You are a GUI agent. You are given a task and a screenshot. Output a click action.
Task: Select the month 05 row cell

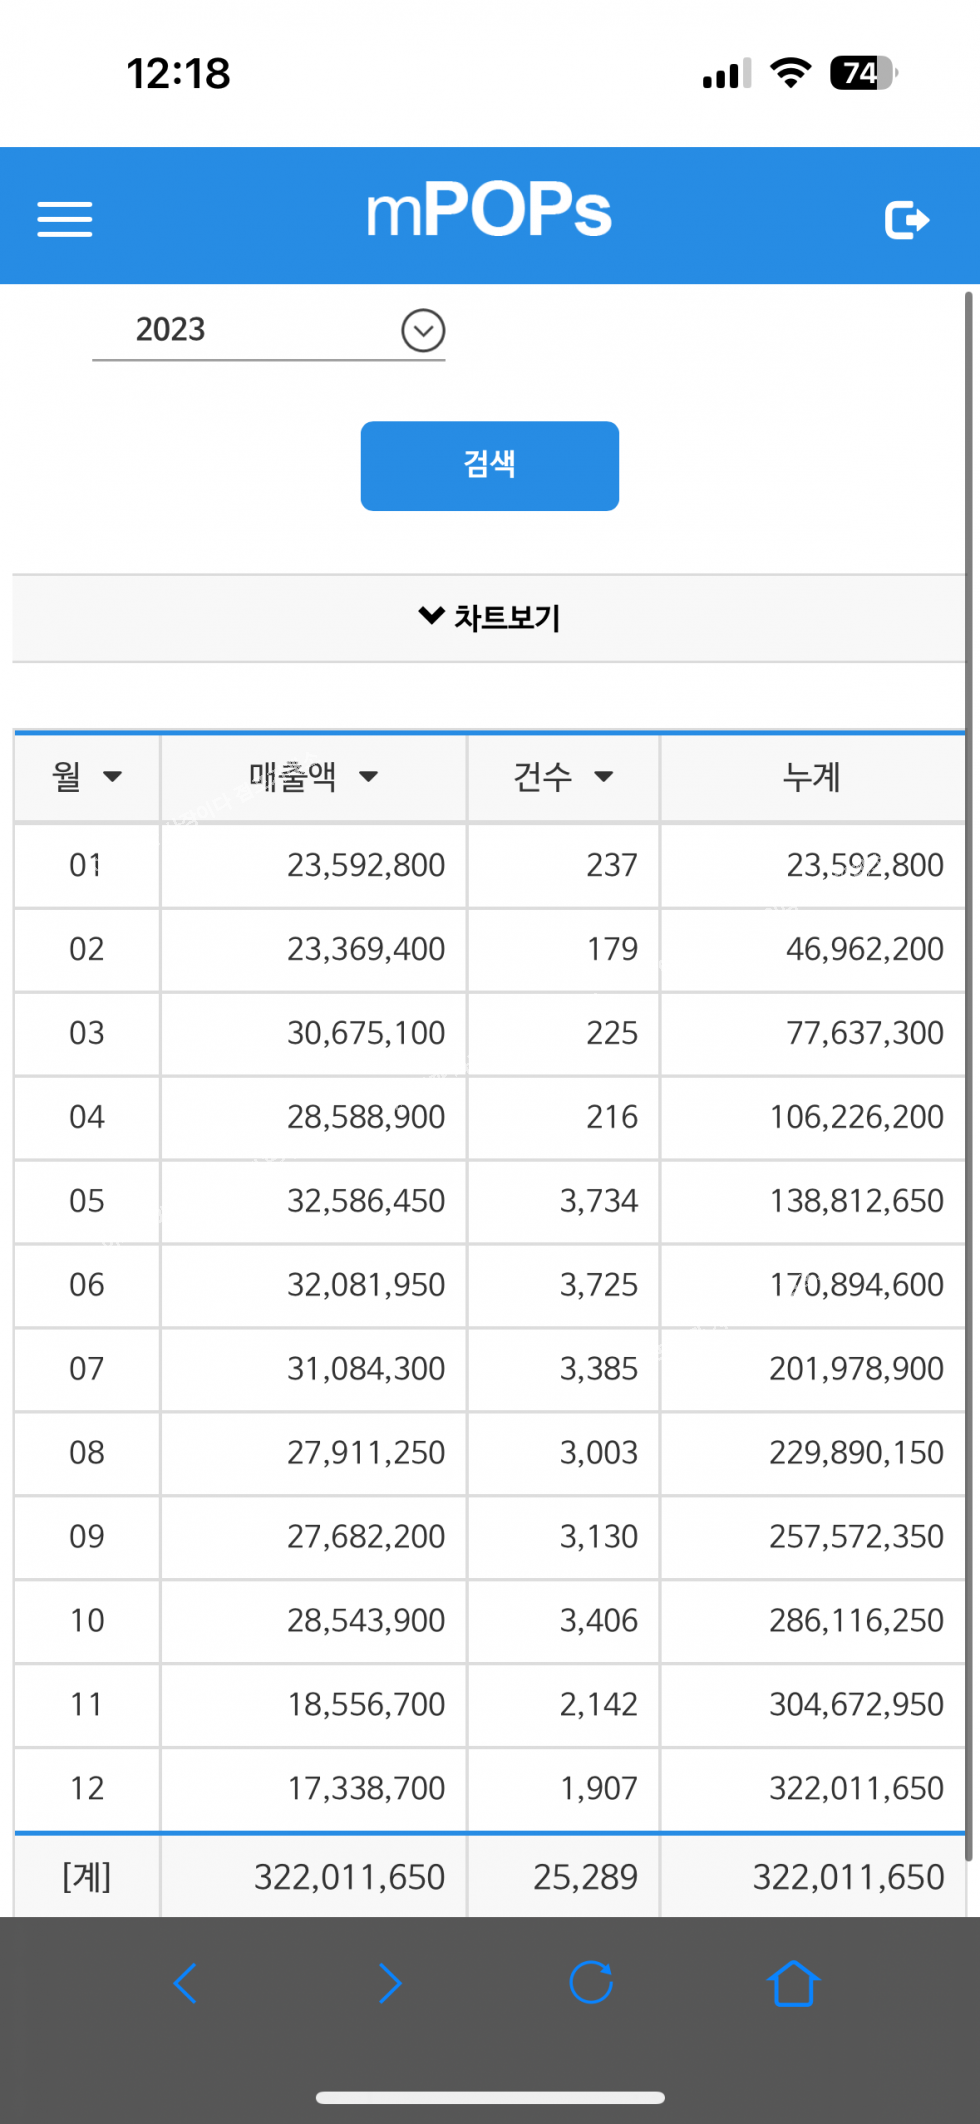click(x=87, y=1201)
